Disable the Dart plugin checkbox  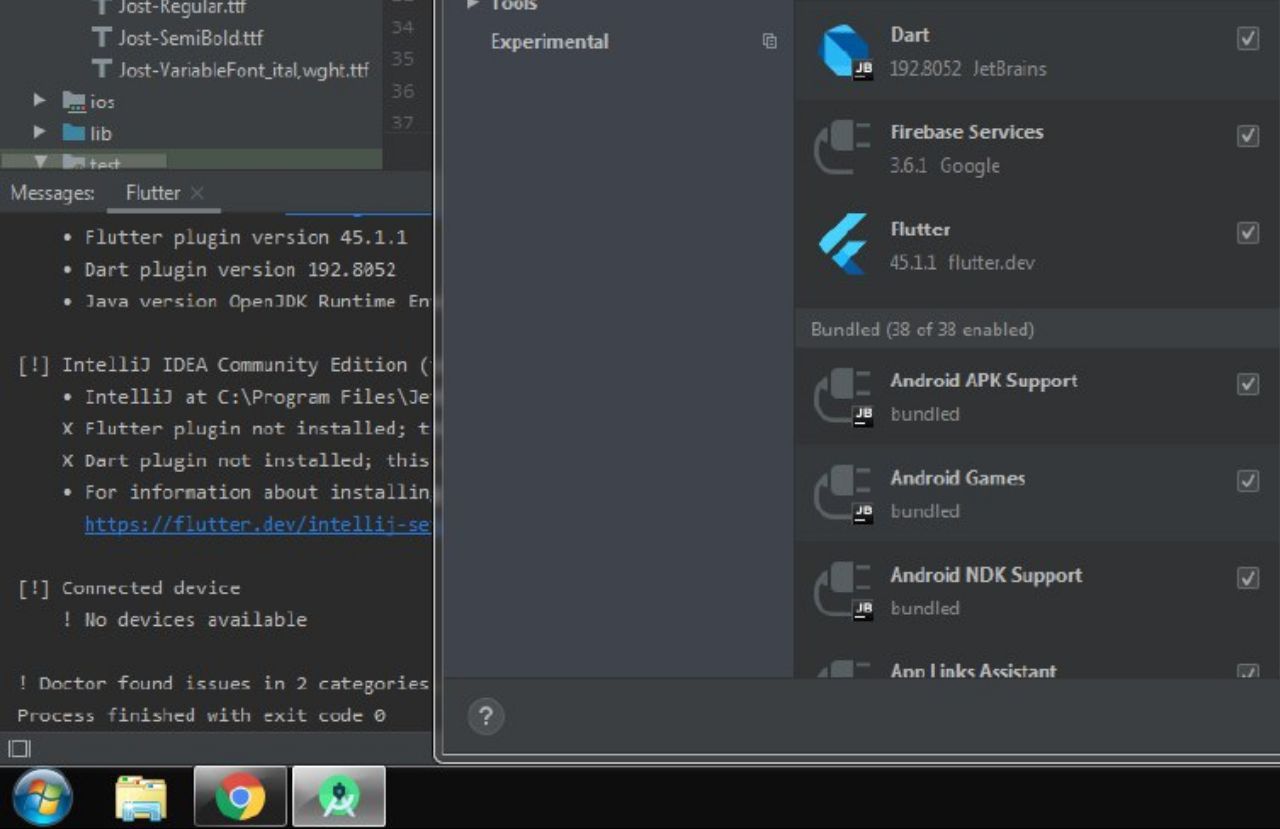1248,39
